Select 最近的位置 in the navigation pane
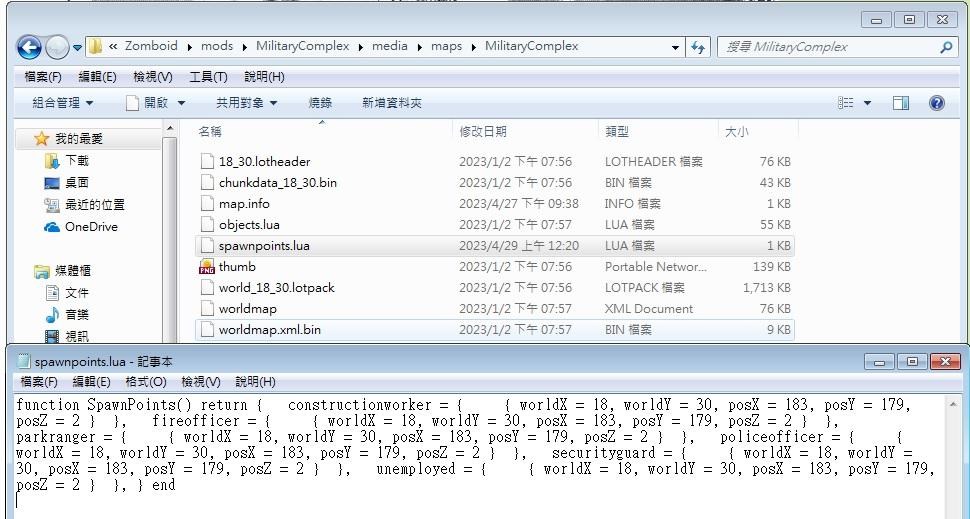 [x=95, y=205]
